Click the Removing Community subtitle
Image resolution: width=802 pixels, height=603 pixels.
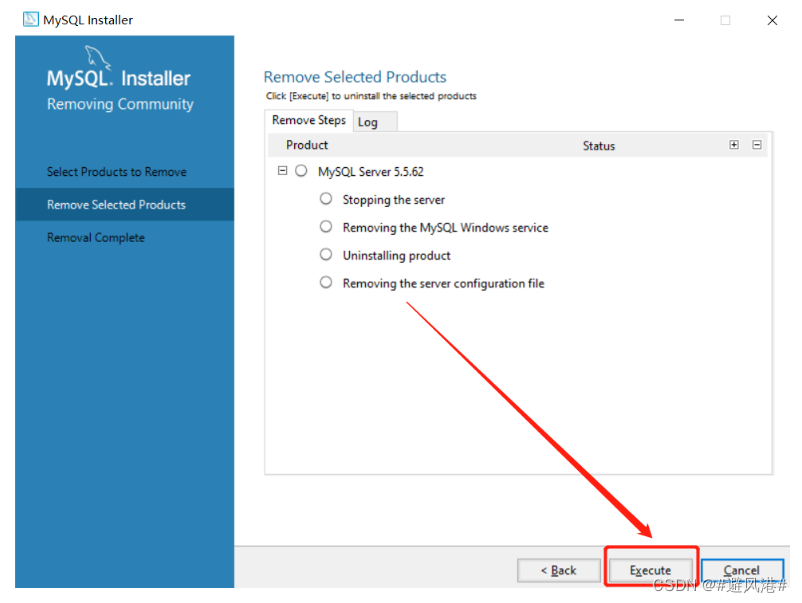tap(120, 104)
